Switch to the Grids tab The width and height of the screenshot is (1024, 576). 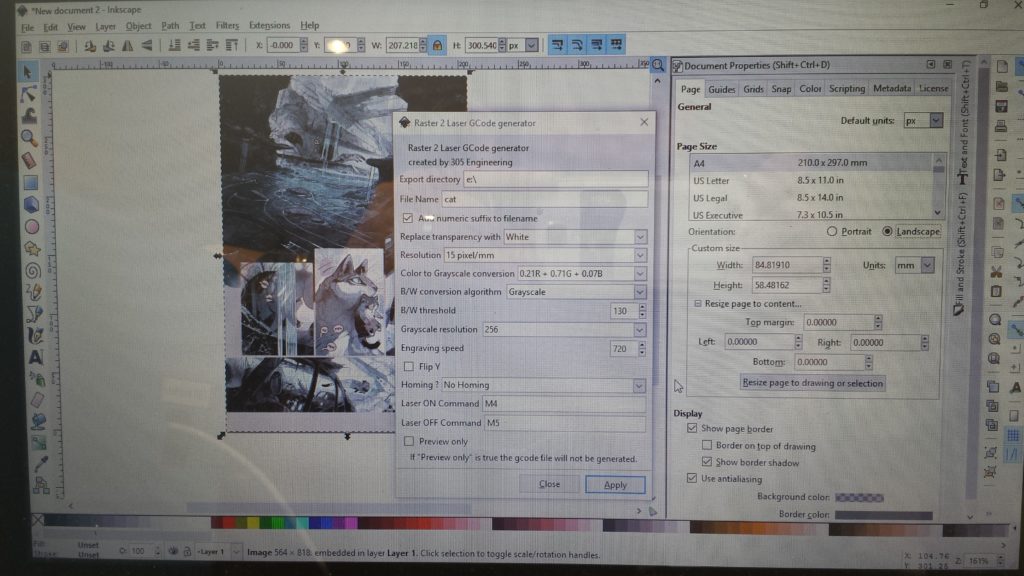tap(752, 89)
